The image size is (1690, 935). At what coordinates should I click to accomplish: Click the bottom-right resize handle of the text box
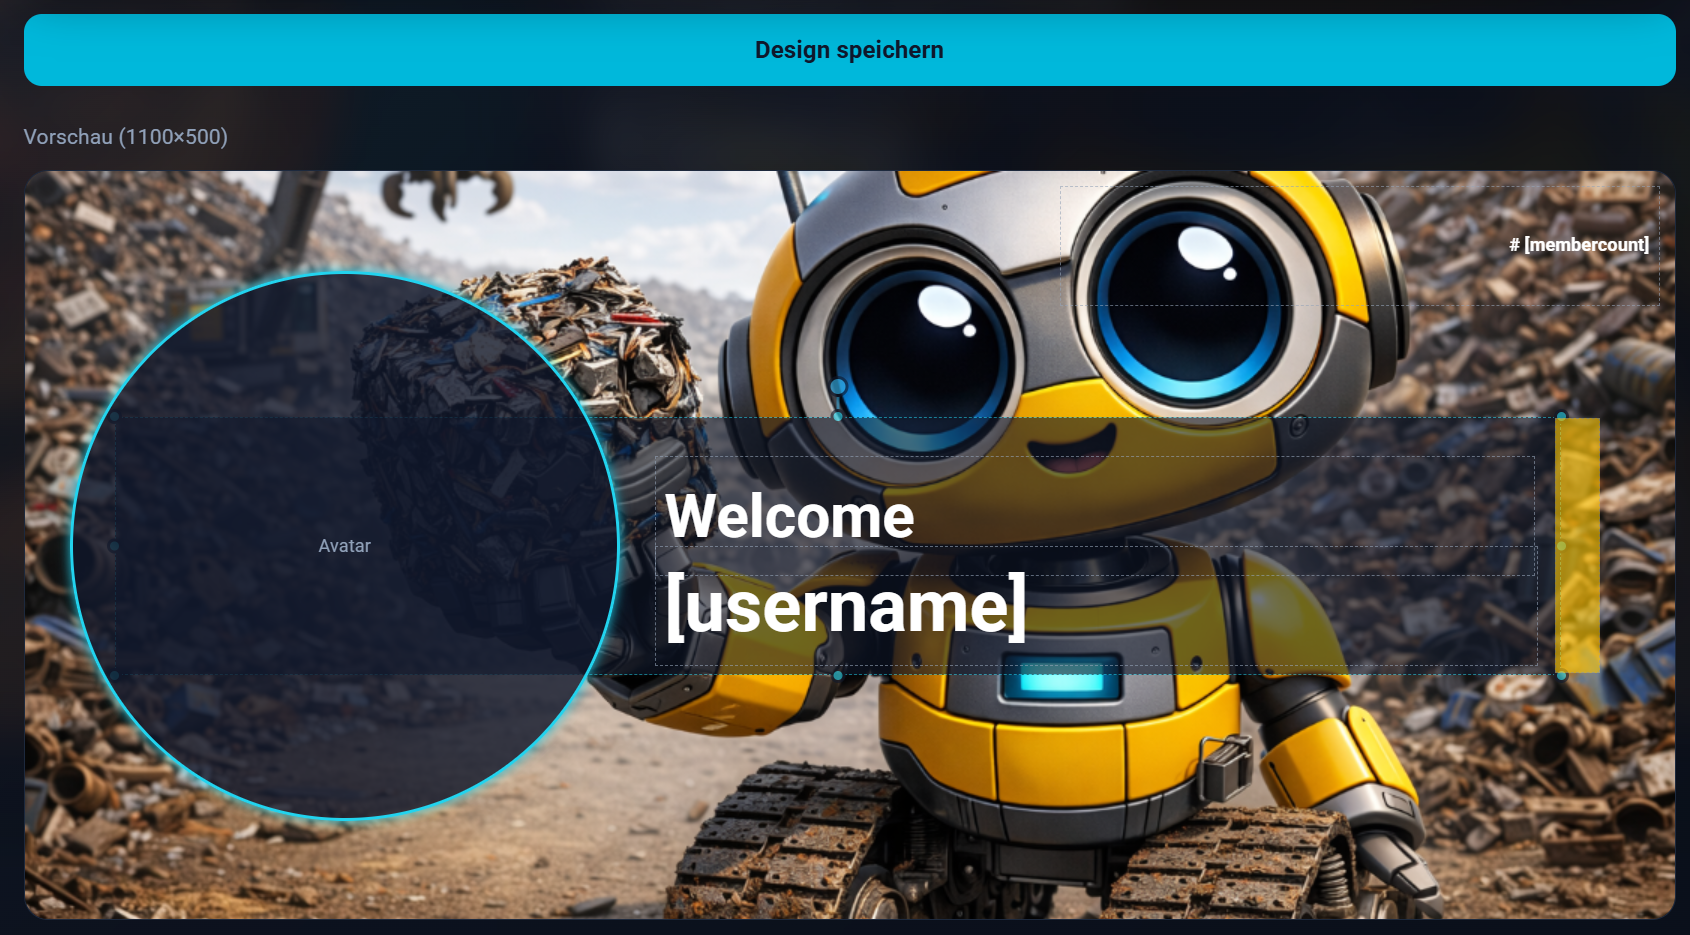tap(1560, 676)
